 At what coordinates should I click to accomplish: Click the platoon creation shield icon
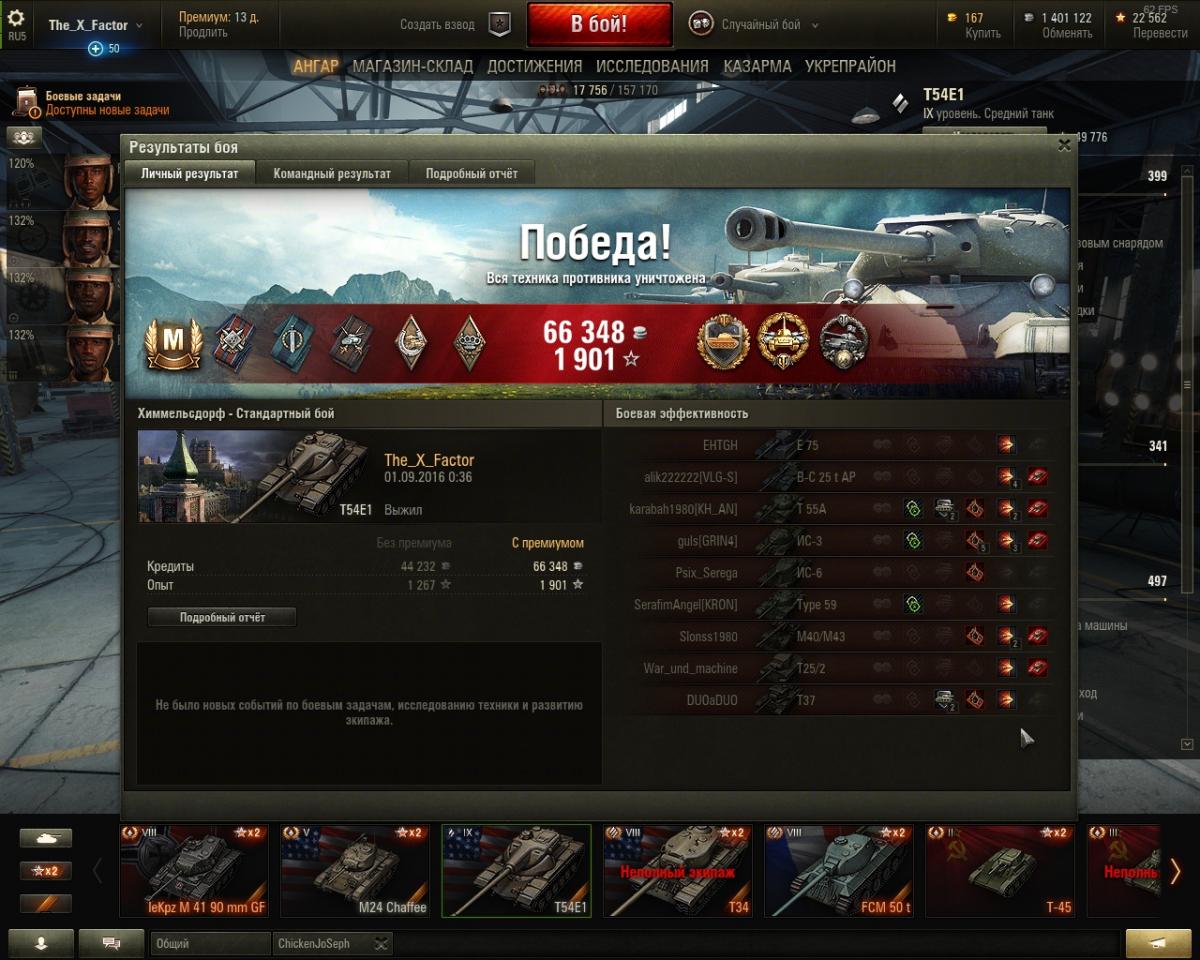(x=500, y=25)
